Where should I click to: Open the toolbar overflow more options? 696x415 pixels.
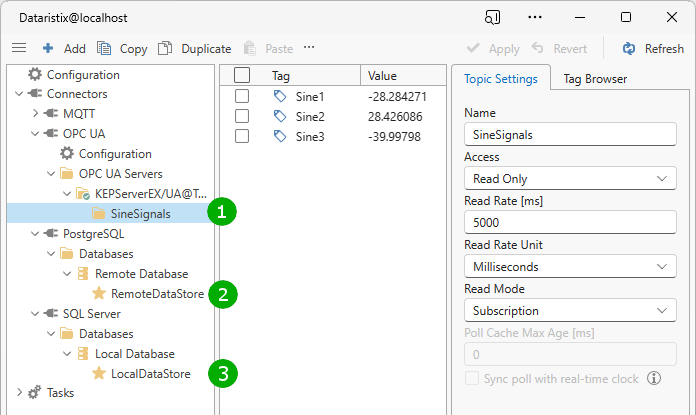[x=309, y=48]
